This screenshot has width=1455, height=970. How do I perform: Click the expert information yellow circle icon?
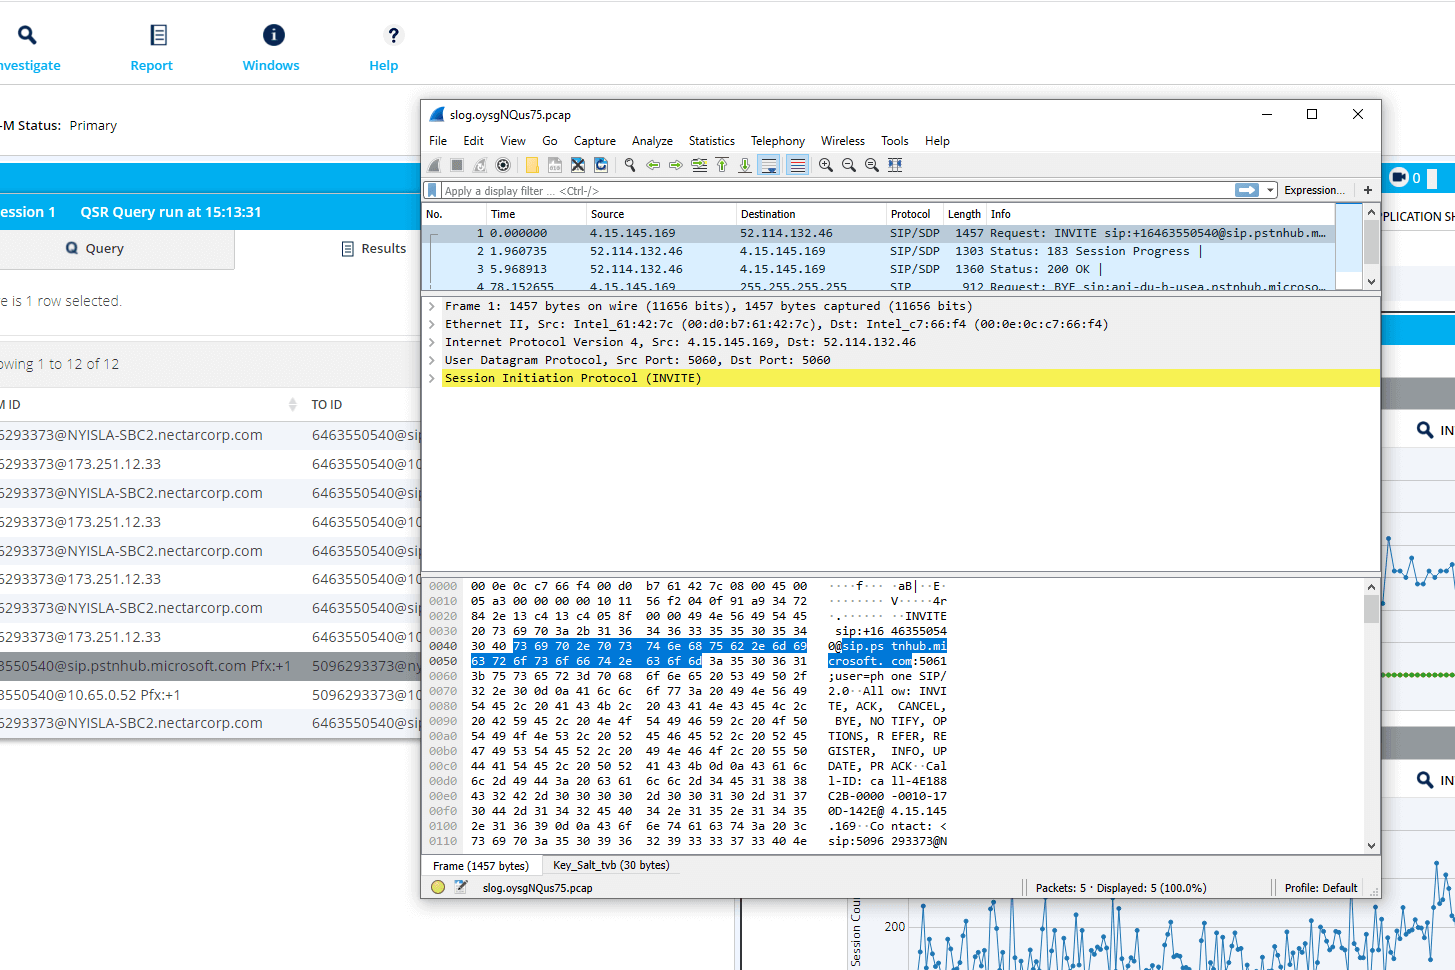pos(438,887)
